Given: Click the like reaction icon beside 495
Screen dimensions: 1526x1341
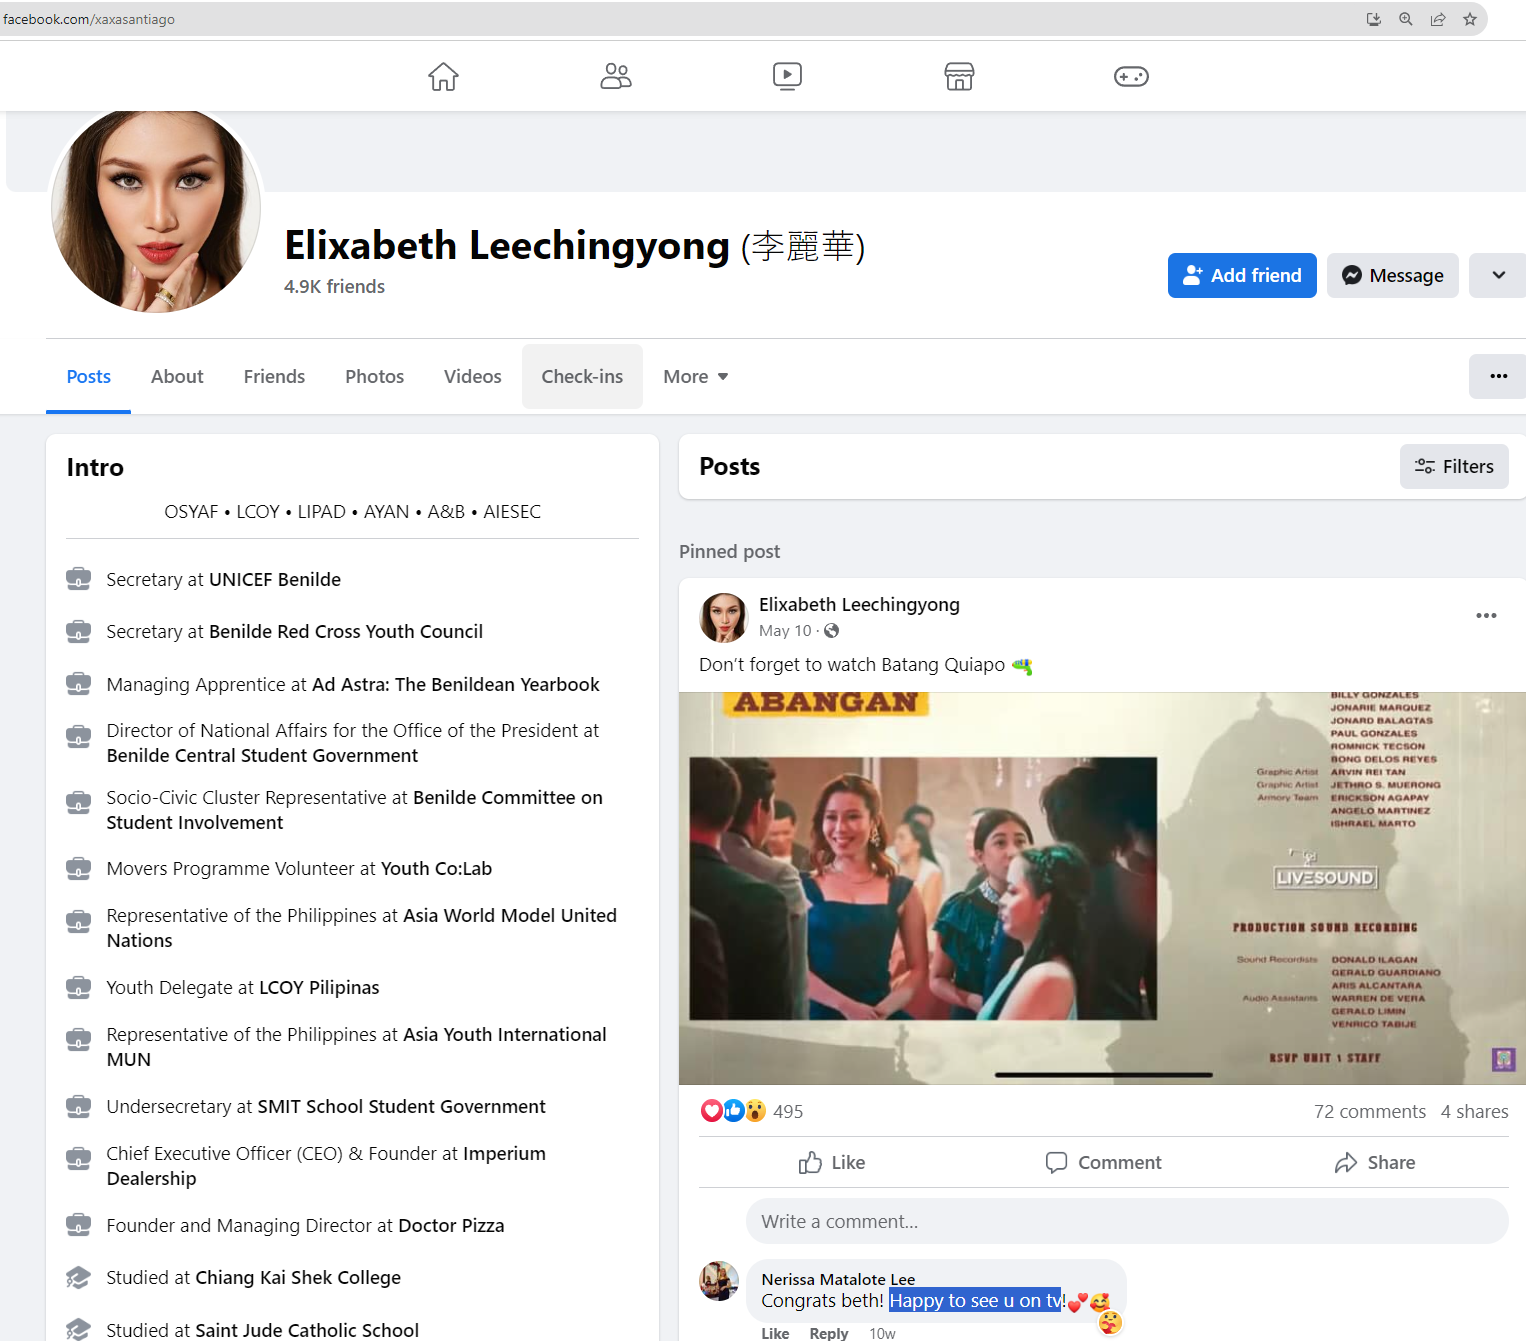Looking at the screenshot, I should (x=733, y=1110).
